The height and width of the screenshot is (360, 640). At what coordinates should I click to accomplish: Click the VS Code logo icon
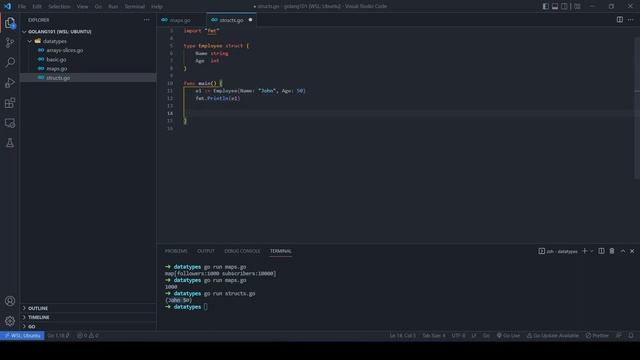click(x=7, y=6)
